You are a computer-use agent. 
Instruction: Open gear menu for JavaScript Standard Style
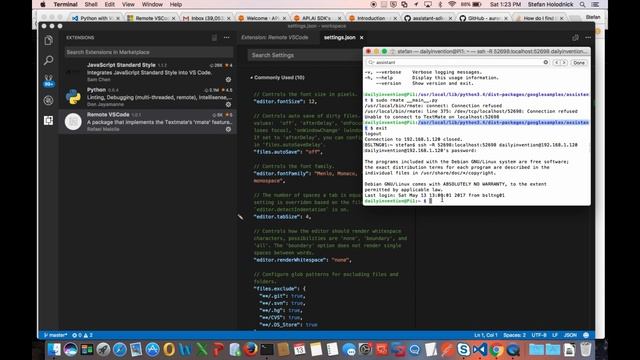pos(229,80)
